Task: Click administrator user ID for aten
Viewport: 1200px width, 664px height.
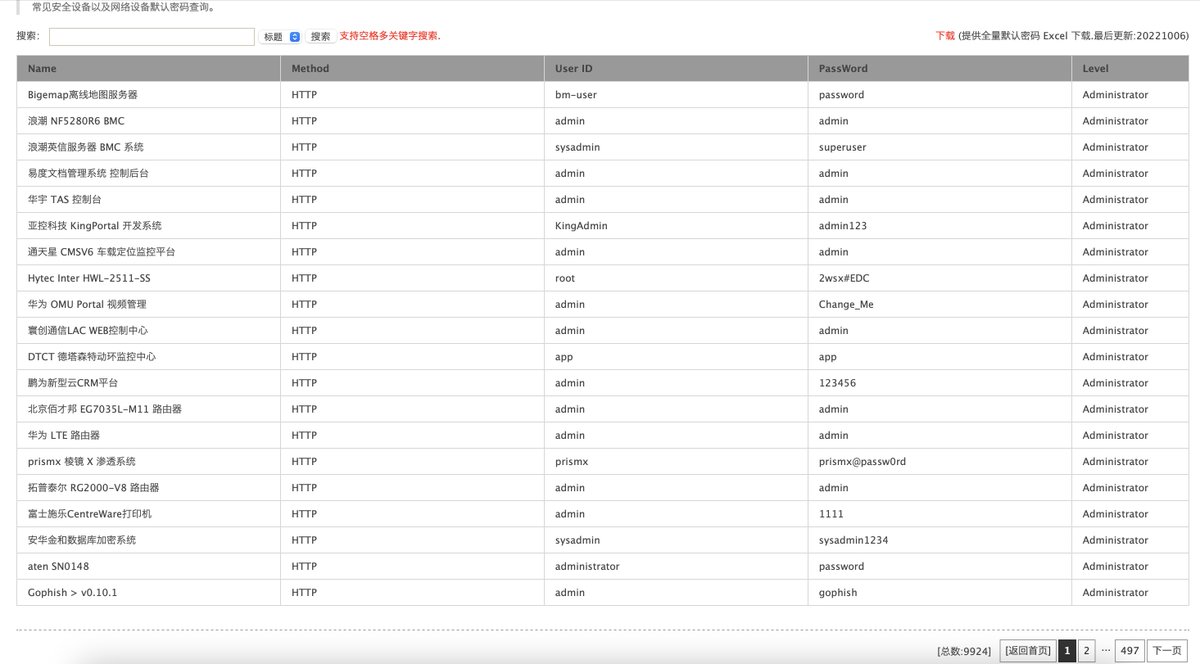Action: click(587, 566)
